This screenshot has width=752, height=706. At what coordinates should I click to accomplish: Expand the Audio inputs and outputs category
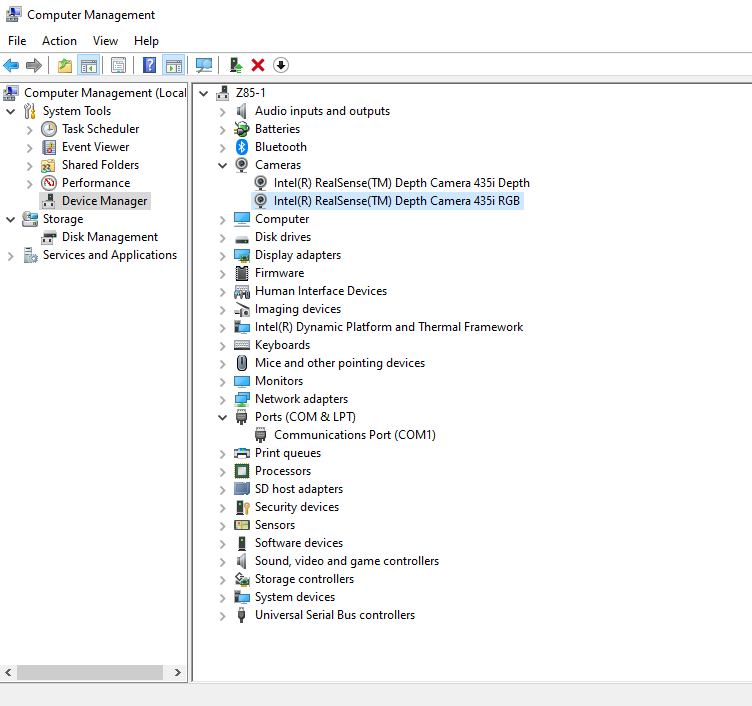click(x=223, y=112)
